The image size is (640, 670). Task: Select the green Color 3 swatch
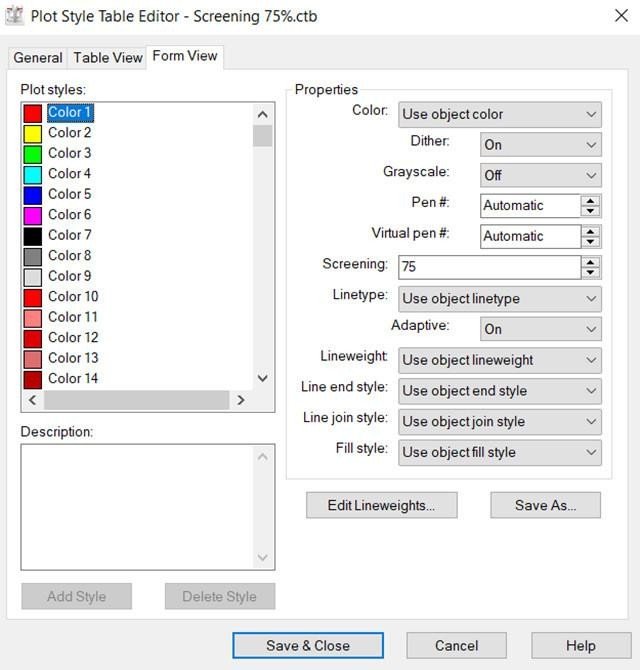(33, 154)
